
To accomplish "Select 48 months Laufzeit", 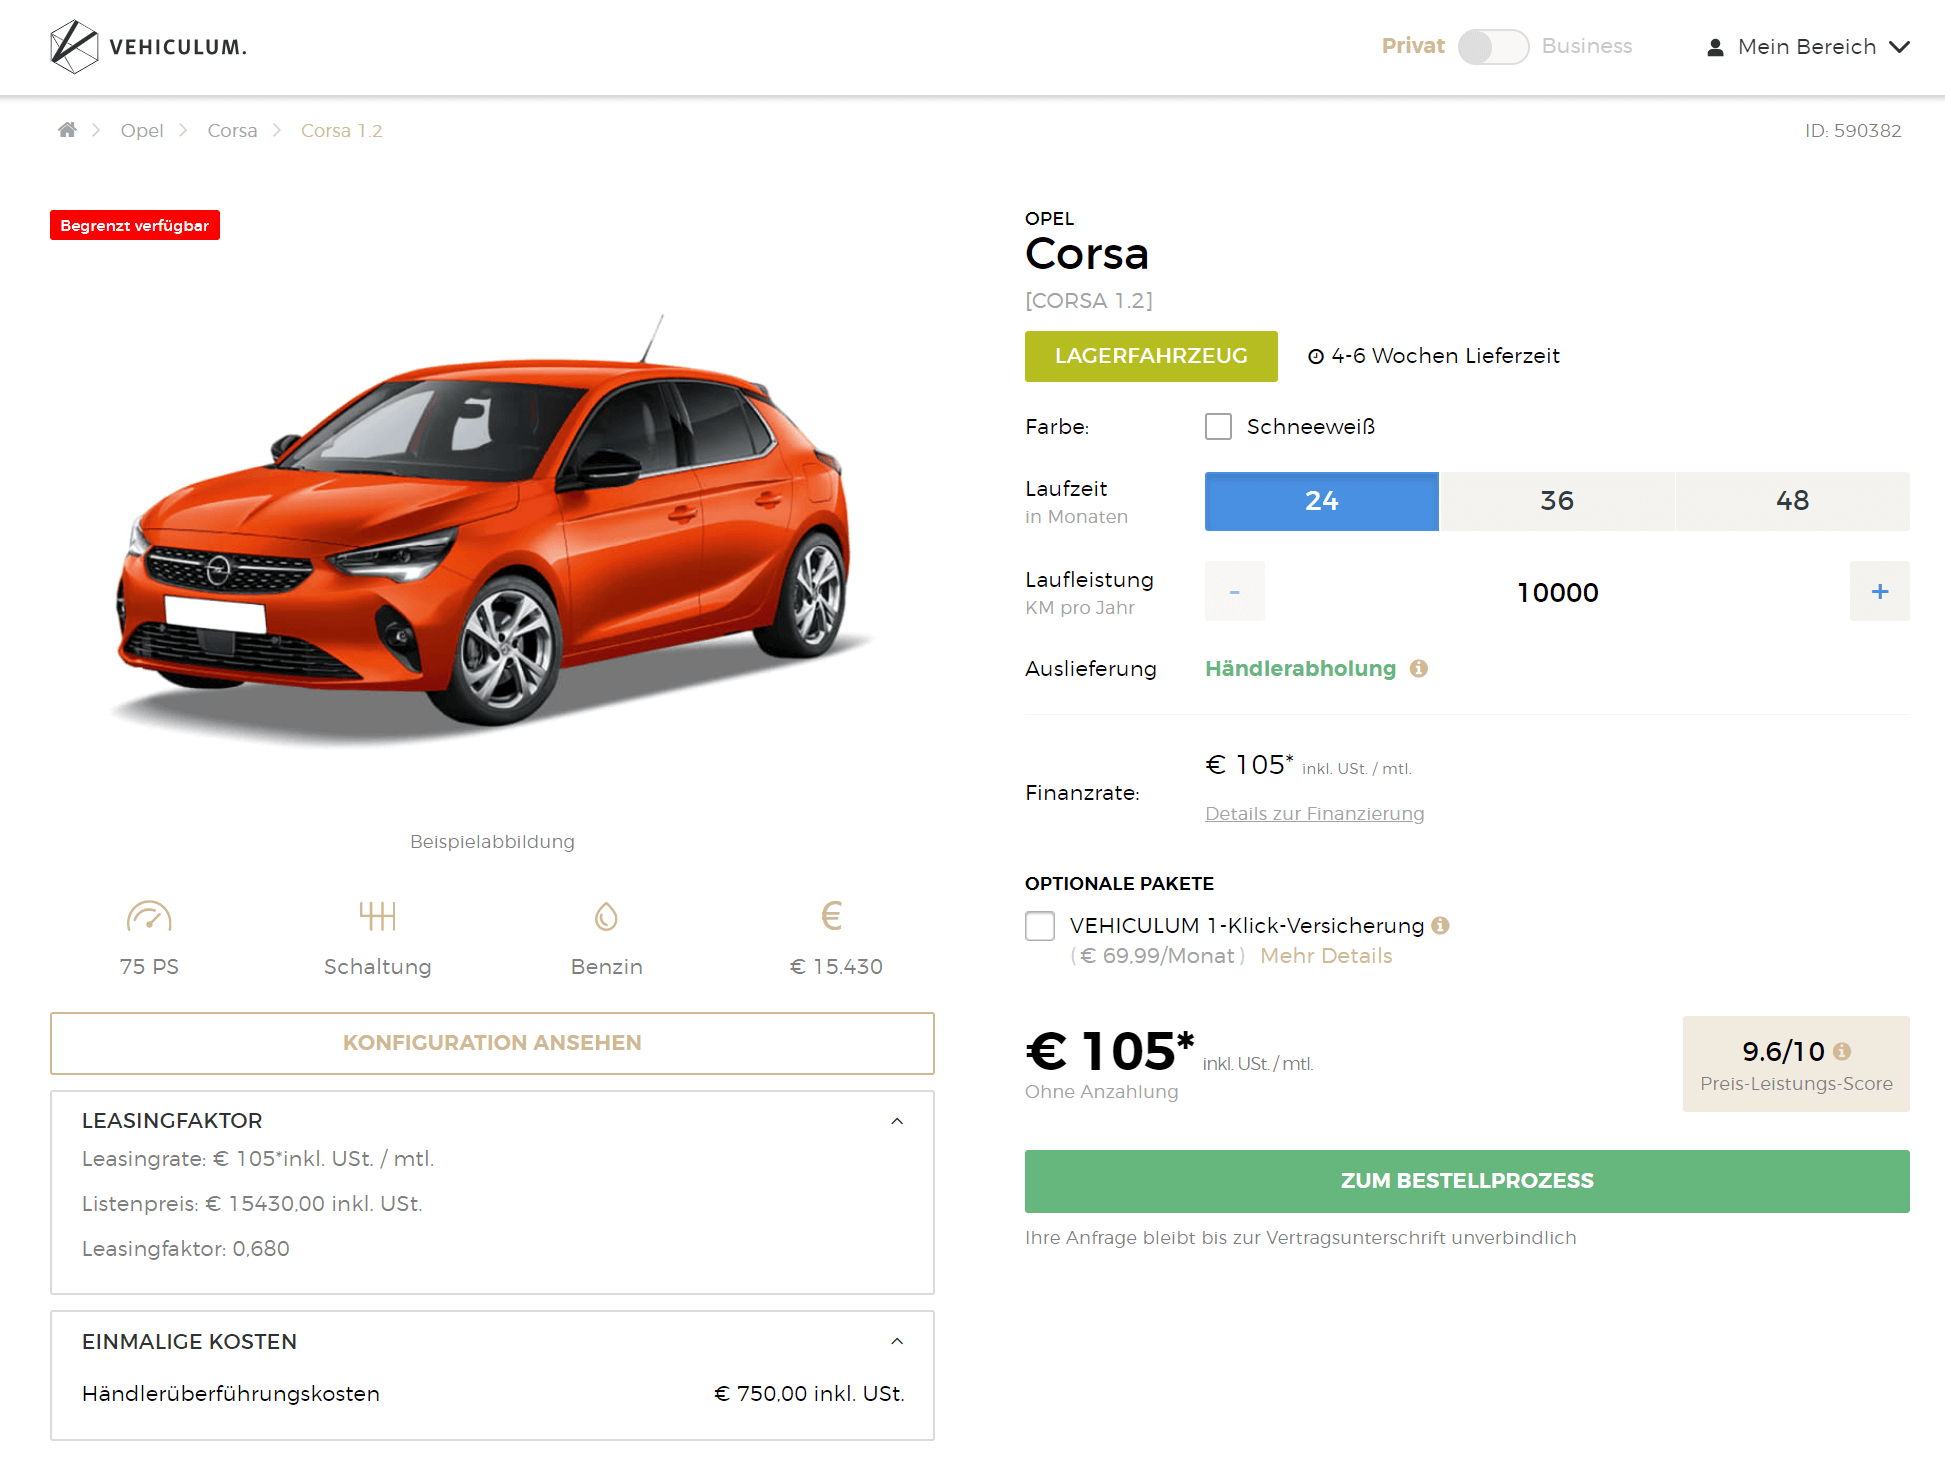I will tap(1793, 501).
